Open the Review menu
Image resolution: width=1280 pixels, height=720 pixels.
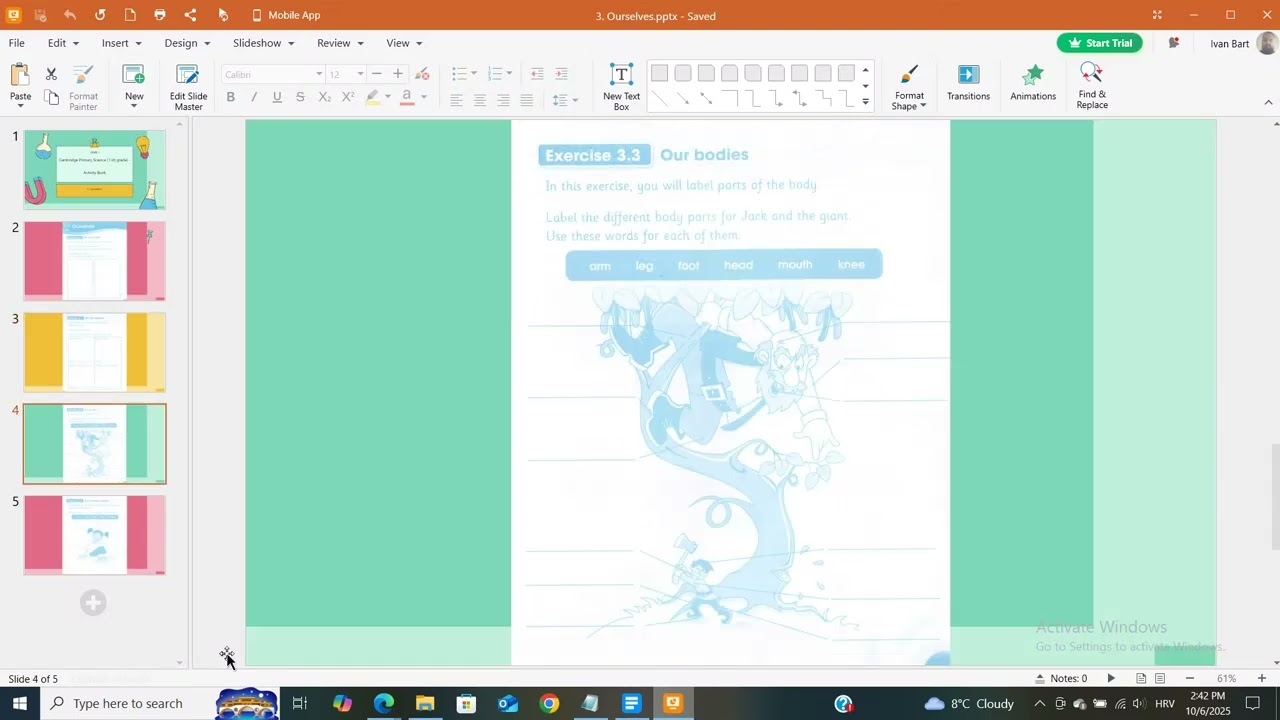coord(340,43)
